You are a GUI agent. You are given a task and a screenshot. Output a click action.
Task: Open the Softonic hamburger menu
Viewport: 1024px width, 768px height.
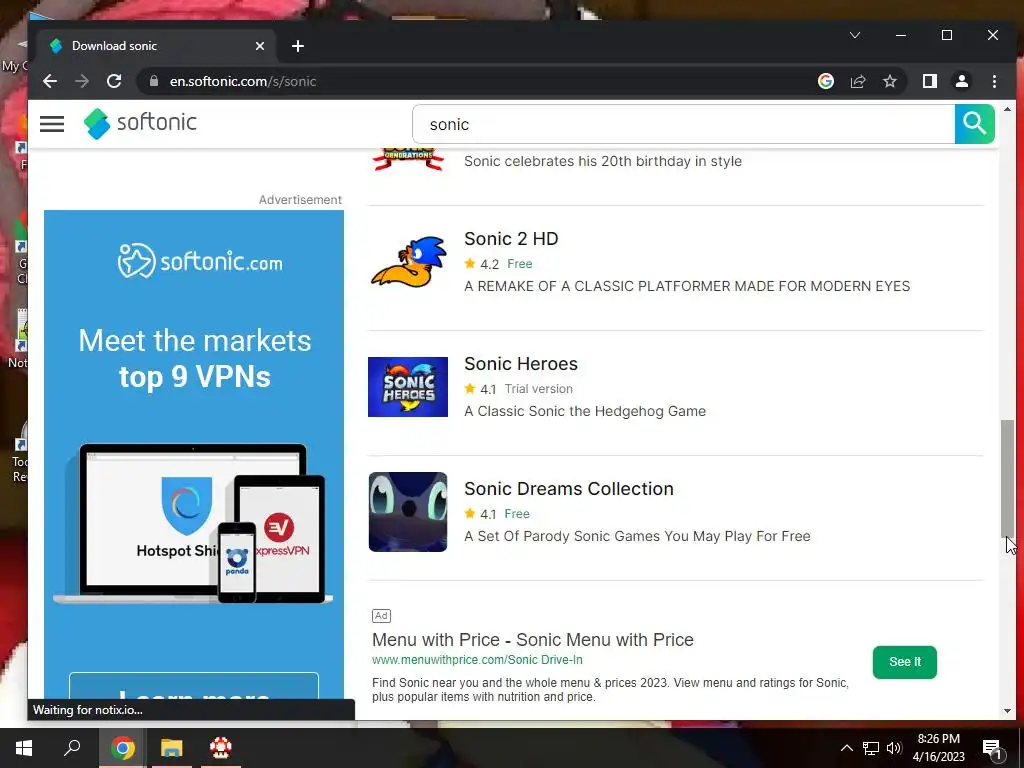click(52, 123)
